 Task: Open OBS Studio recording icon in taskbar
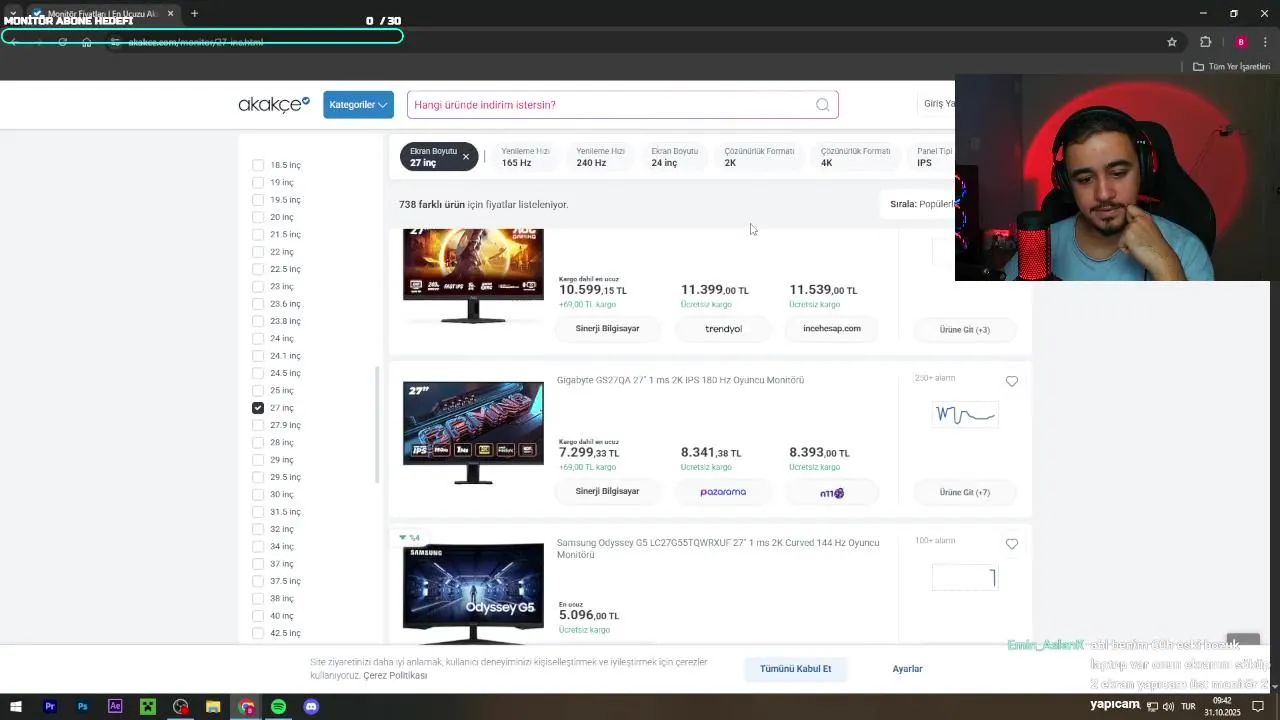pyautogui.click(x=181, y=707)
